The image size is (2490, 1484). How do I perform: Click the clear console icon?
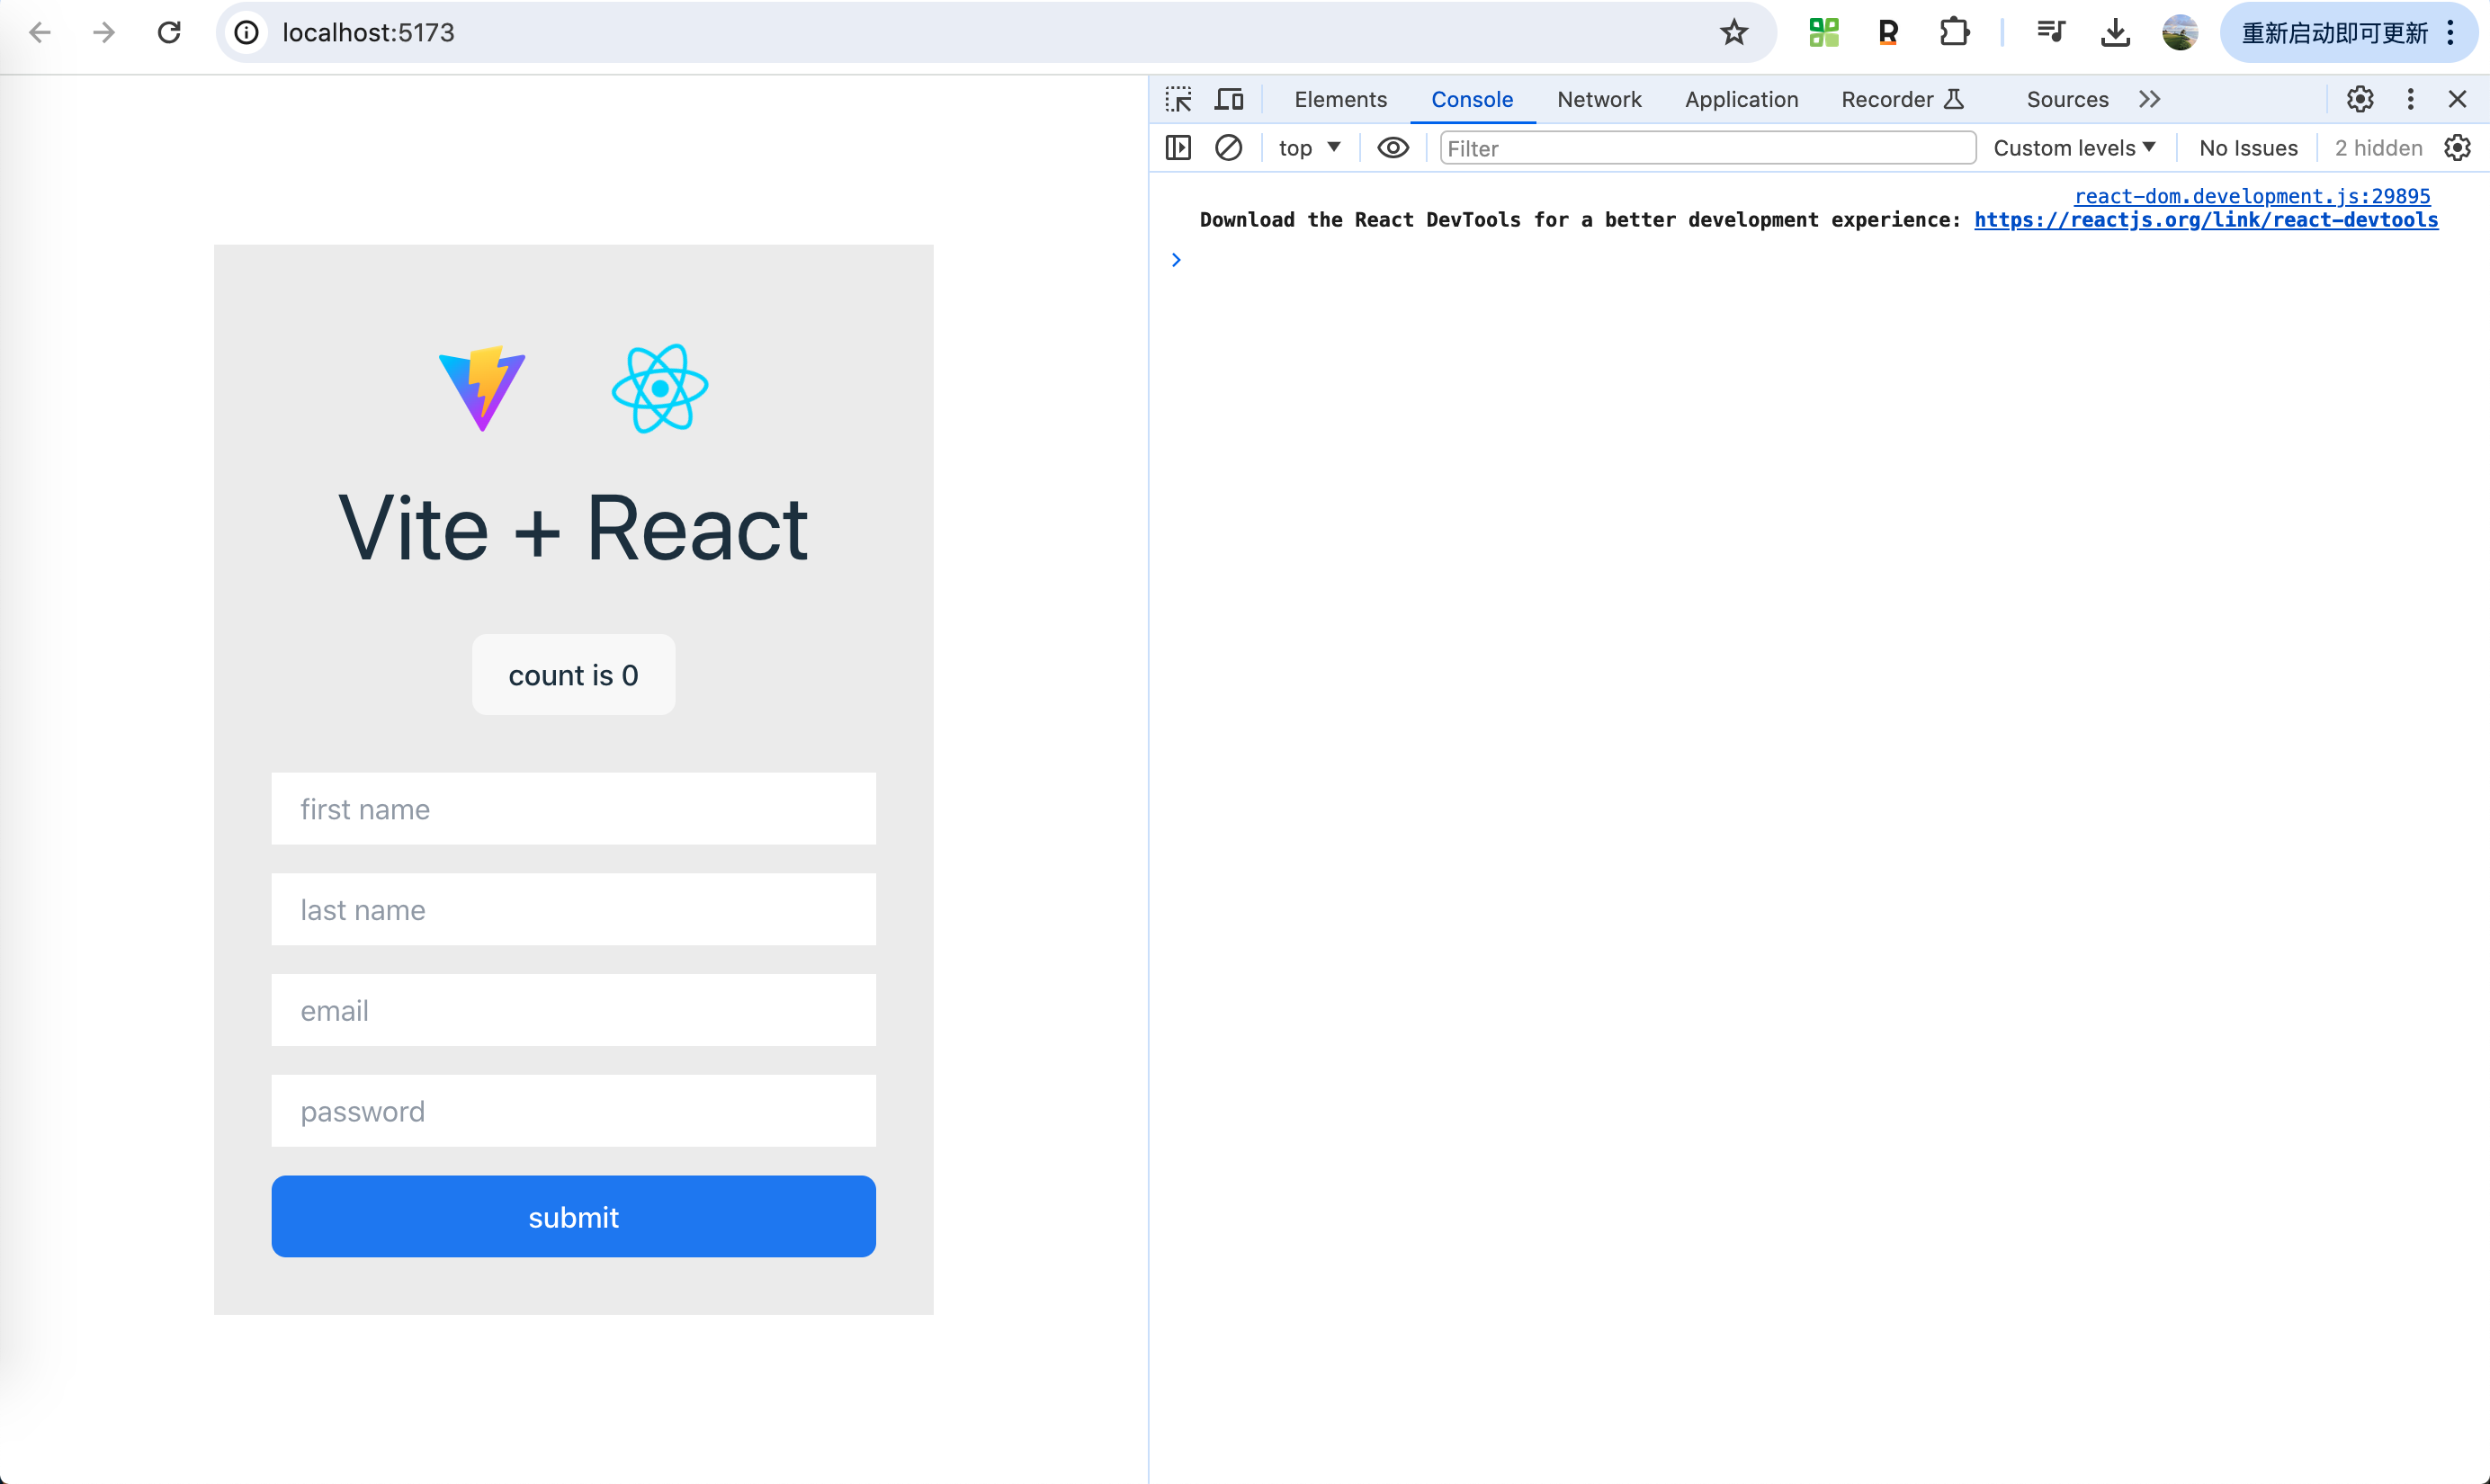[x=1229, y=147]
